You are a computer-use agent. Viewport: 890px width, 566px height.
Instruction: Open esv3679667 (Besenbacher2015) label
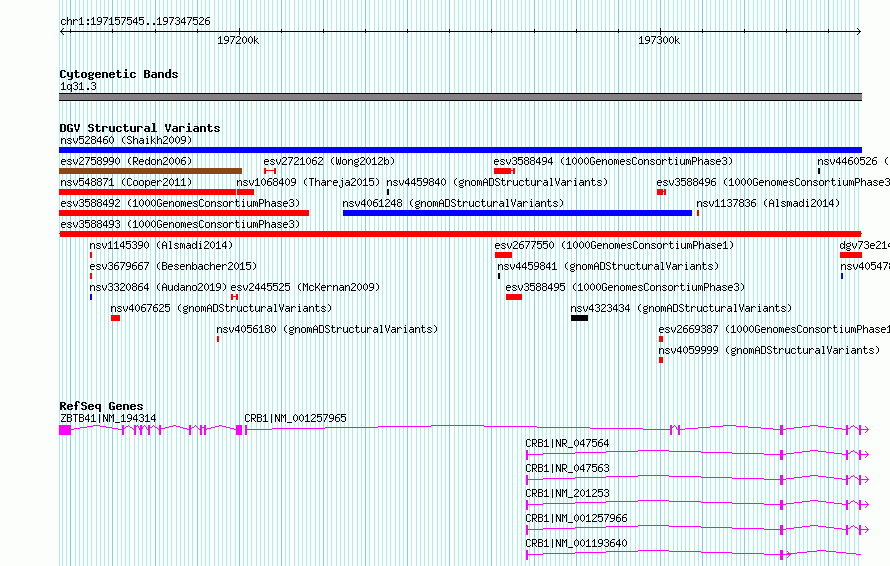pos(173,266)
